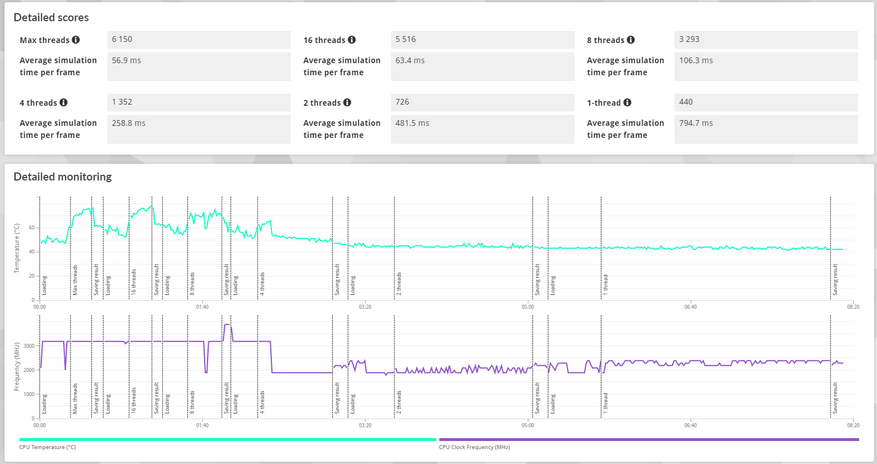Click the CPU Temperature (°C) legend label

click(48, 447)
